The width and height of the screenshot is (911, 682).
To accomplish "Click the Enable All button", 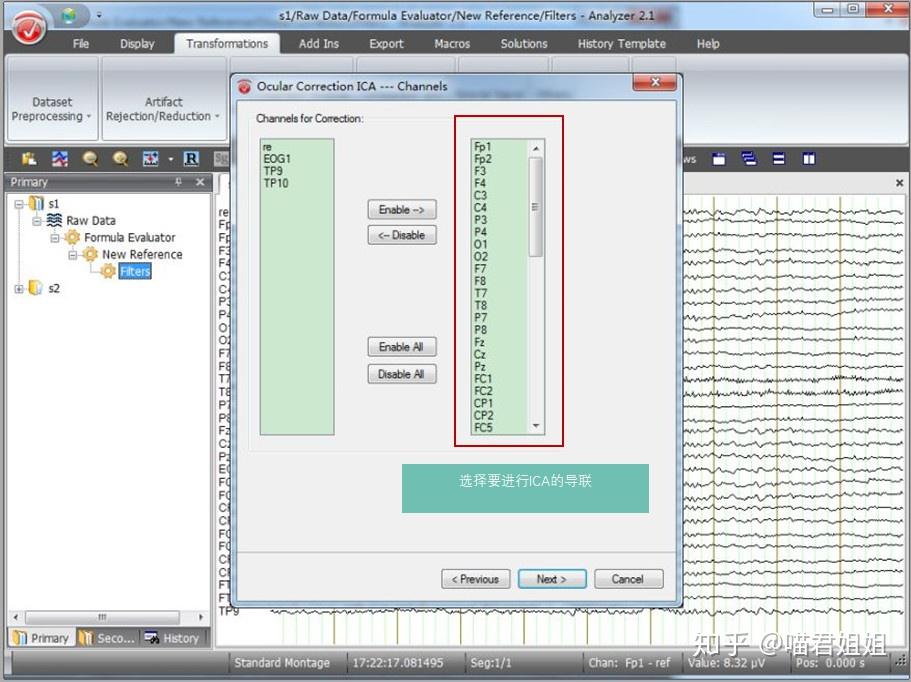I will [401, 347].
